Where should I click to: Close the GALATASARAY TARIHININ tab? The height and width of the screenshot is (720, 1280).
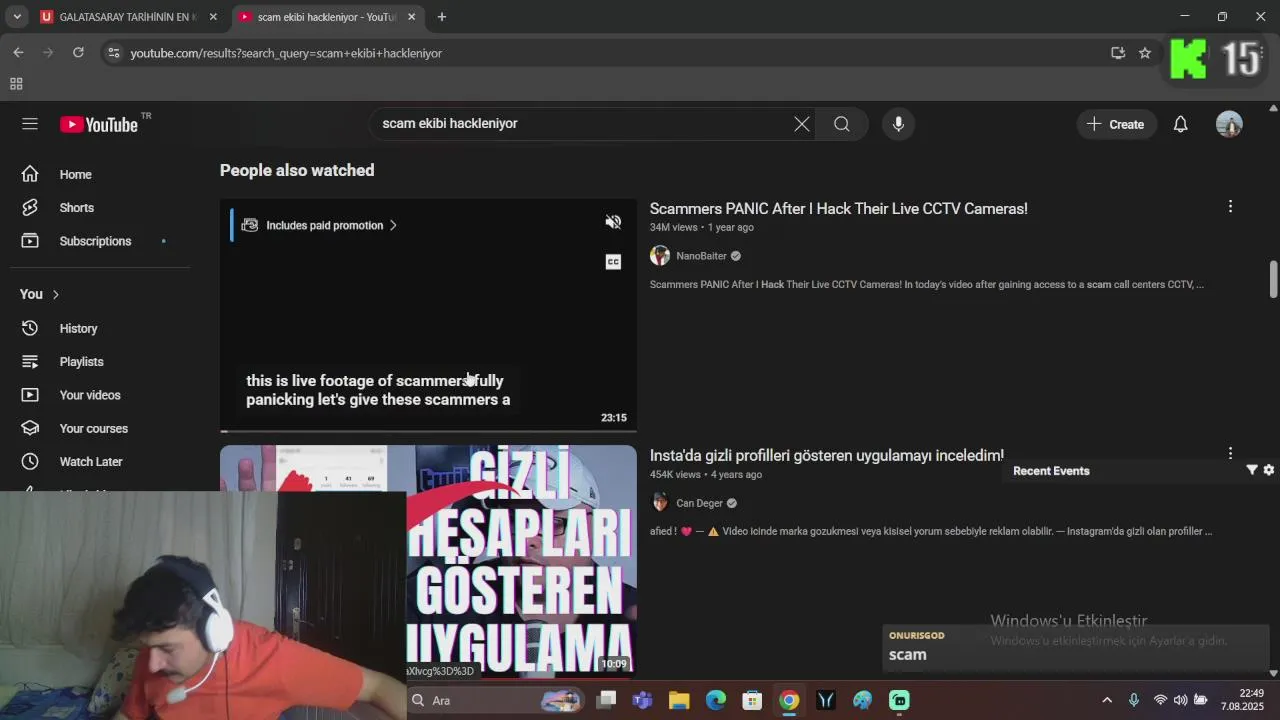pyautogui.click(x=212, y=17)
